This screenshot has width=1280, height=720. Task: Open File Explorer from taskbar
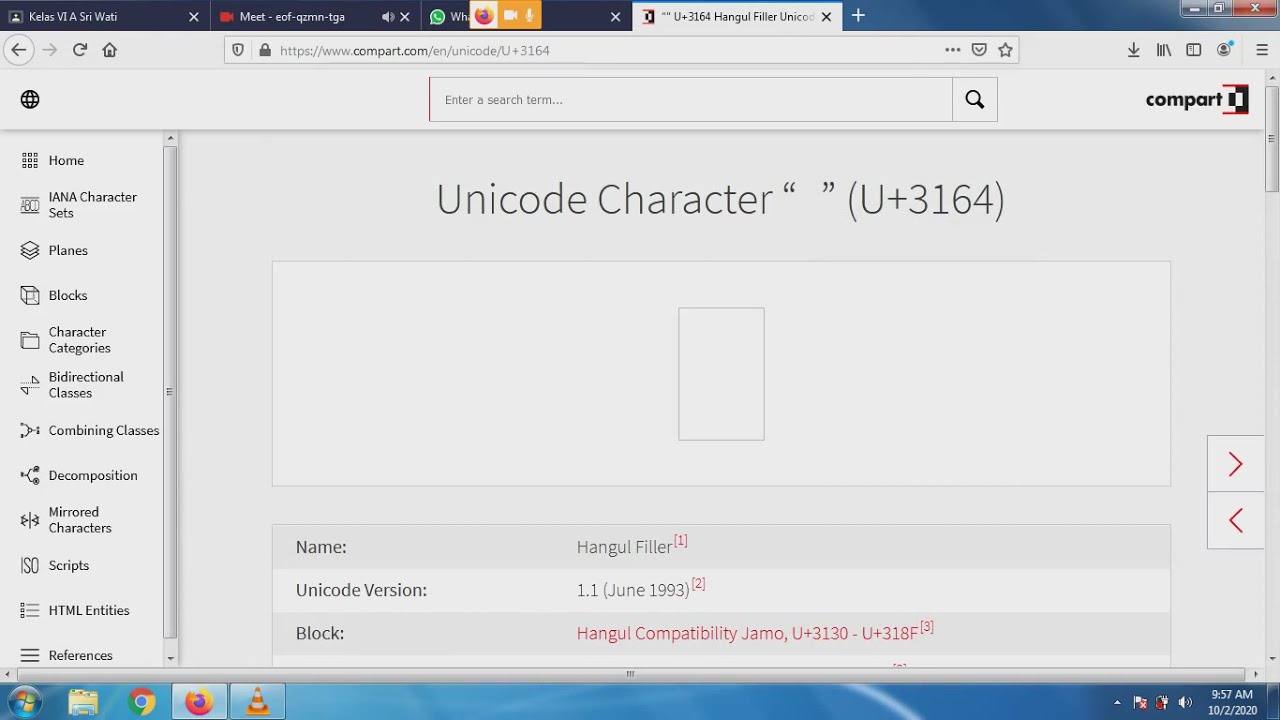(x=83, y=702)
